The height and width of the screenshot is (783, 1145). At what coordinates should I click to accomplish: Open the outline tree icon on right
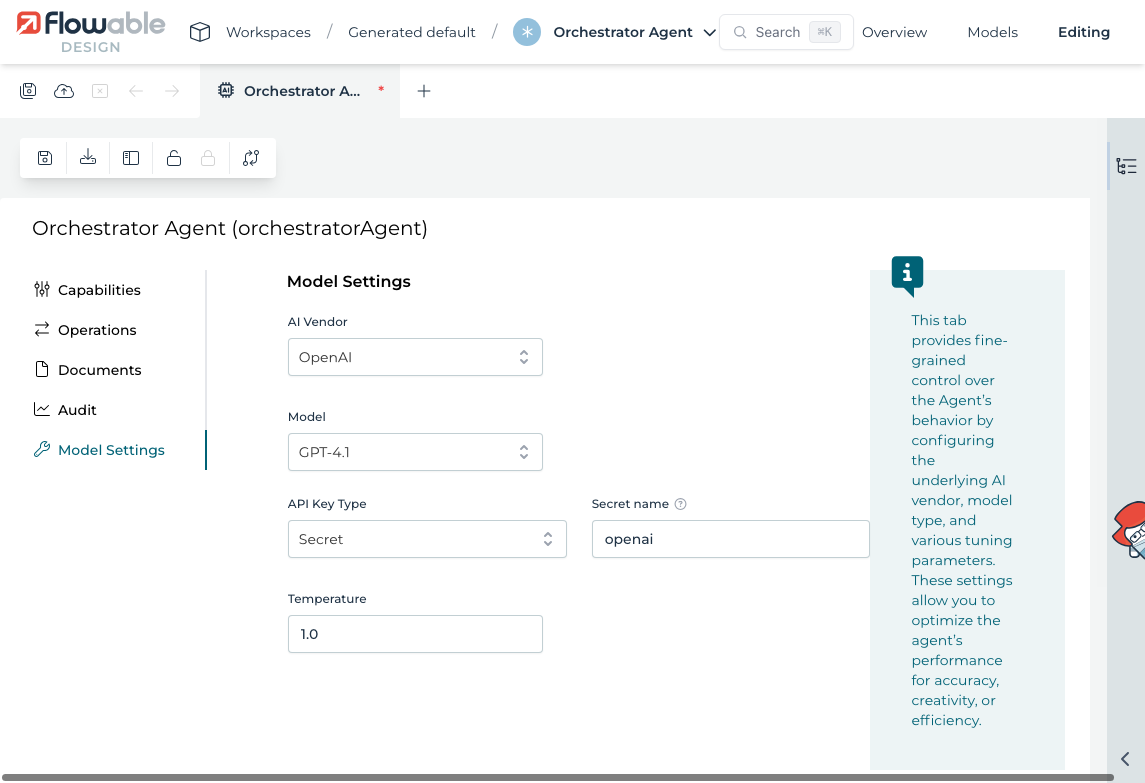click(1126, 167)
